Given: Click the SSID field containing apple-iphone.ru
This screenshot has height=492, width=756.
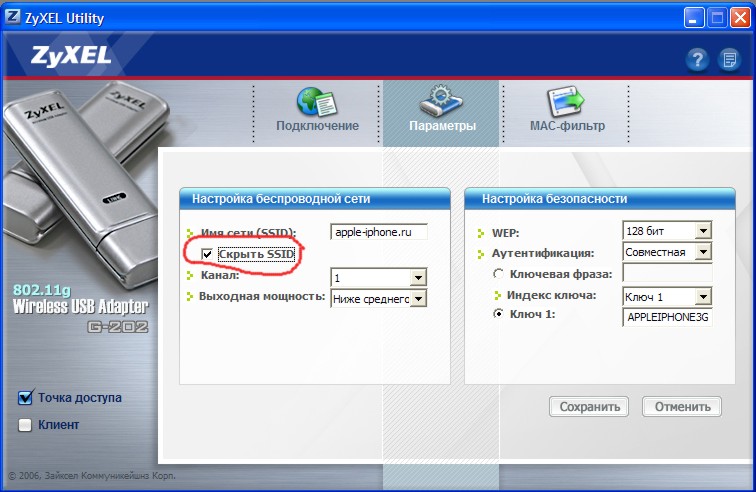Looking at the screenshot, I should pos(379,232).
